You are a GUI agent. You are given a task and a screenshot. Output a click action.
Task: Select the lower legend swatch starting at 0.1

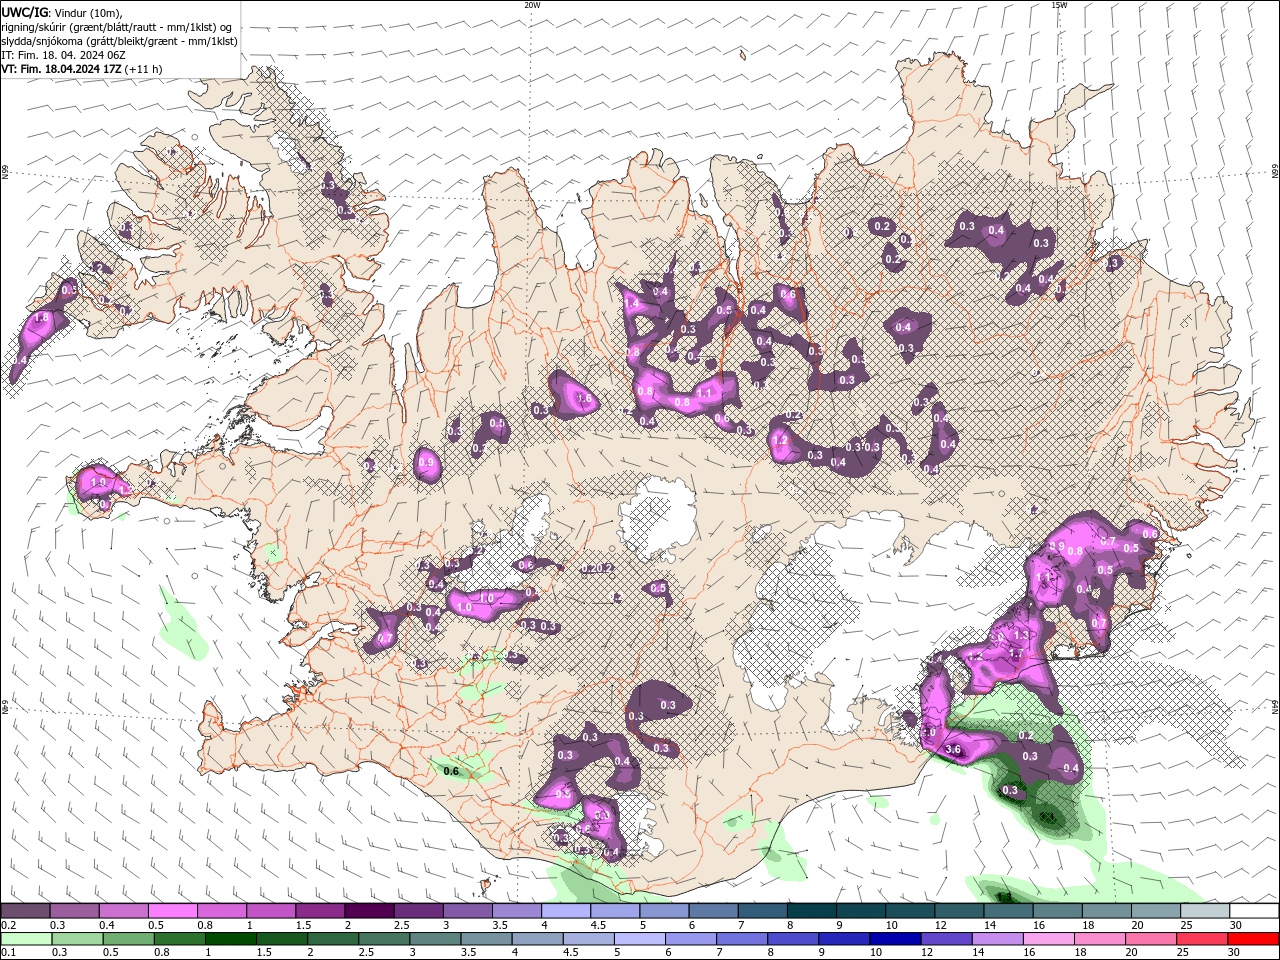click(x=27, y=939)
